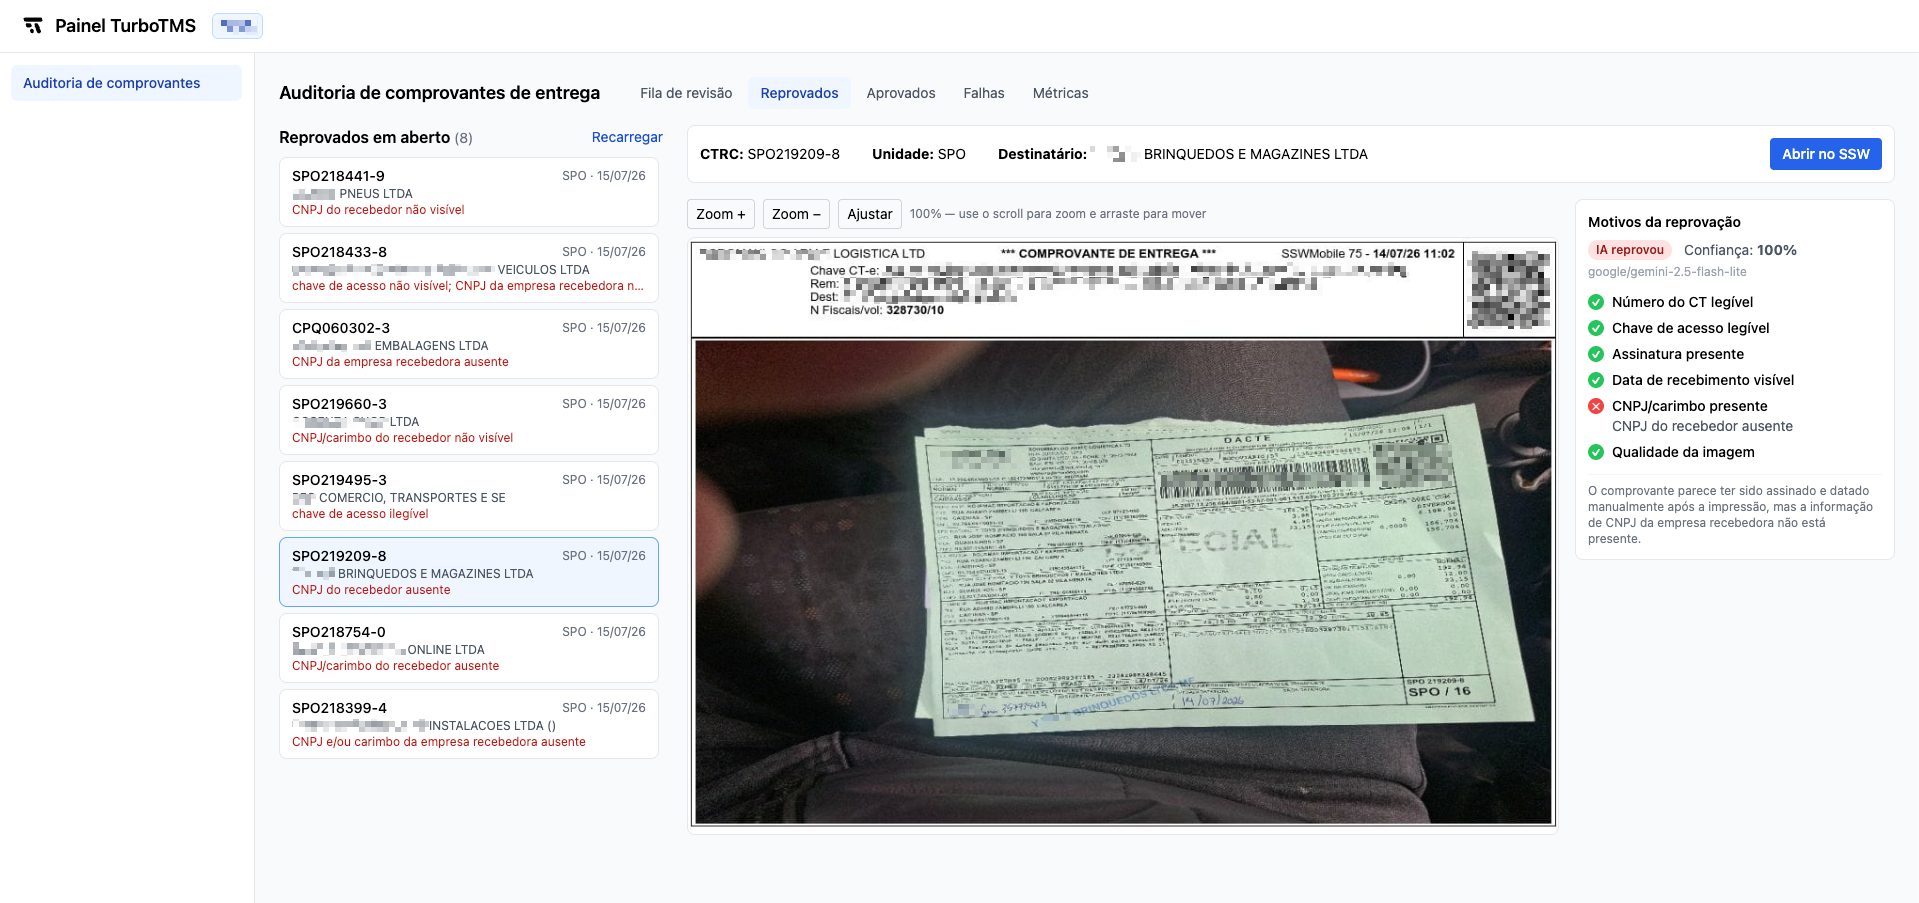The image size is (1919, 903).
Task: Select the Reprovados tab
Action: (x=799, y=93)
